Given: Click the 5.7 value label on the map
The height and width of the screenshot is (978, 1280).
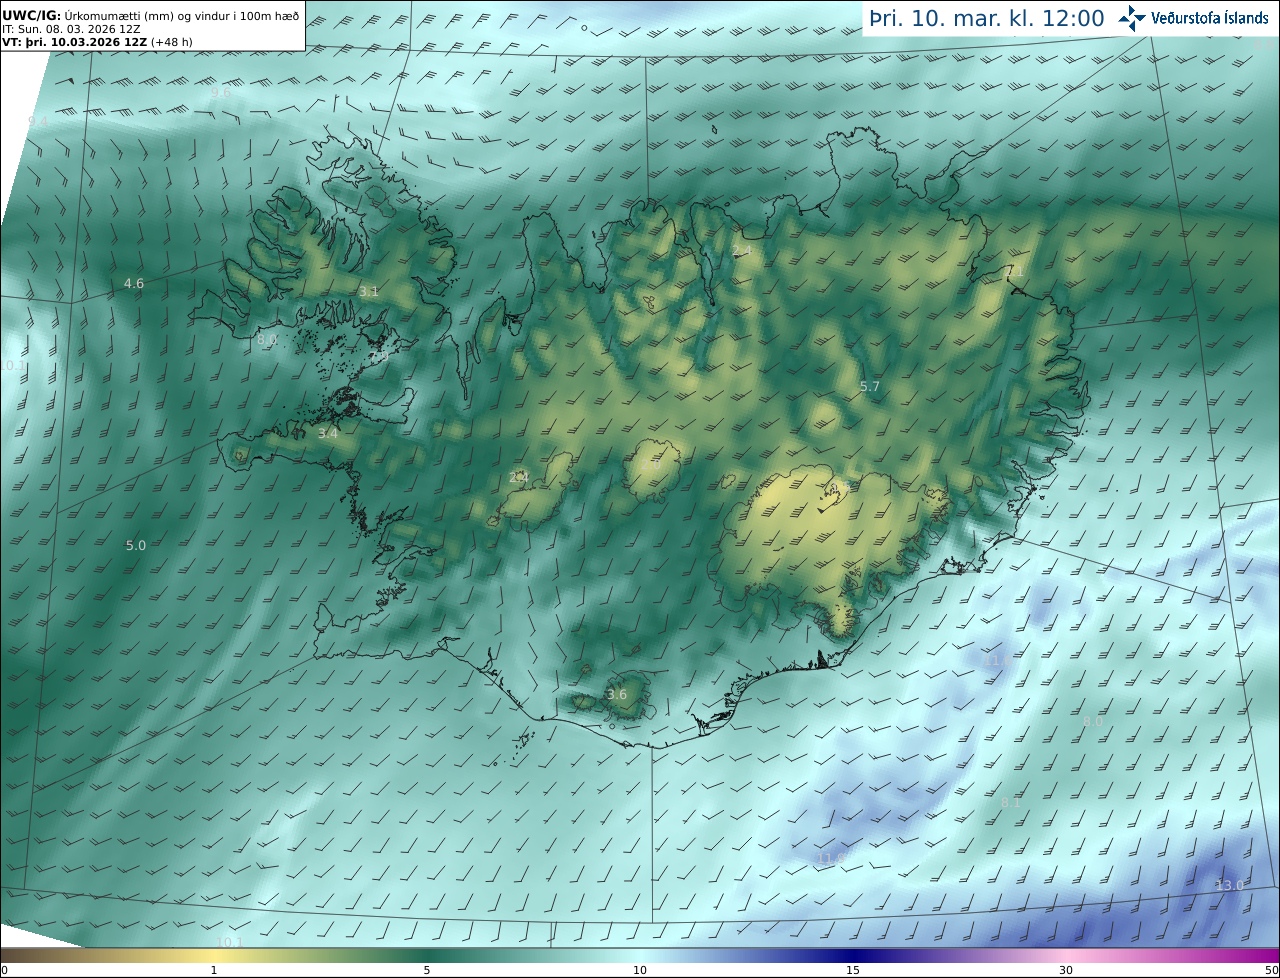Looking at the screenshot, I should coord(870,386).
